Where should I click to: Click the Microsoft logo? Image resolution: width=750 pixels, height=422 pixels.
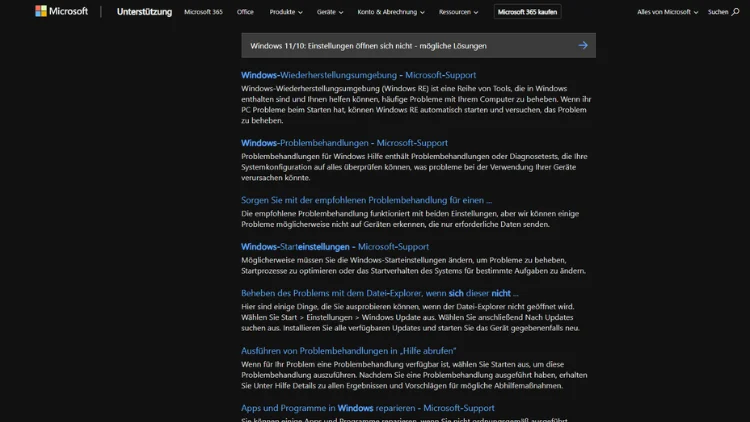[62, 11]
